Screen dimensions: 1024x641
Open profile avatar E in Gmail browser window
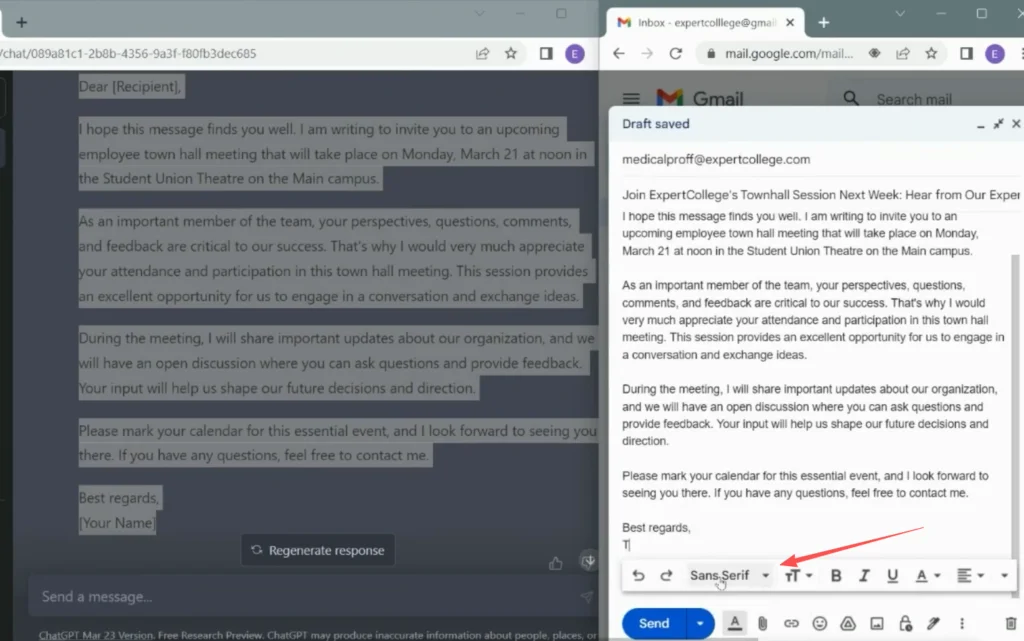click(995, 54)
